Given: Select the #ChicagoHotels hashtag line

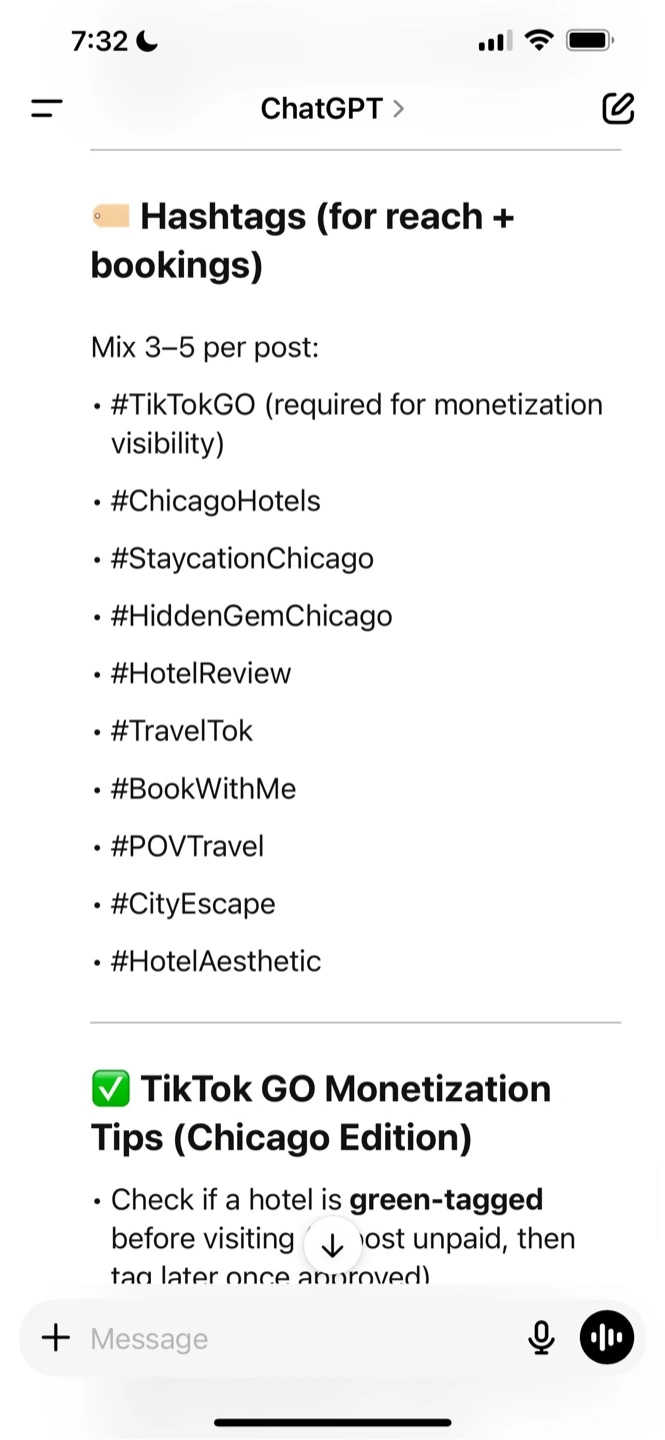Looking at the screenshot, I should pos(215,500).
